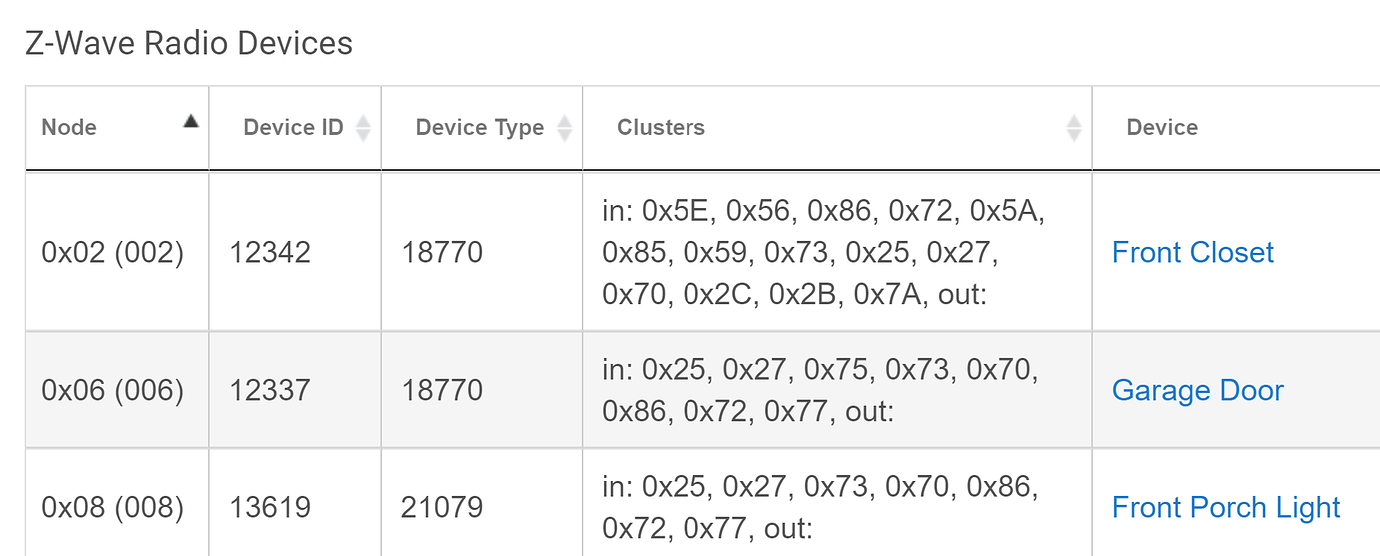Click the node cell 0x08 (008)
The image size is (1380, 556).
coord(113,508)
